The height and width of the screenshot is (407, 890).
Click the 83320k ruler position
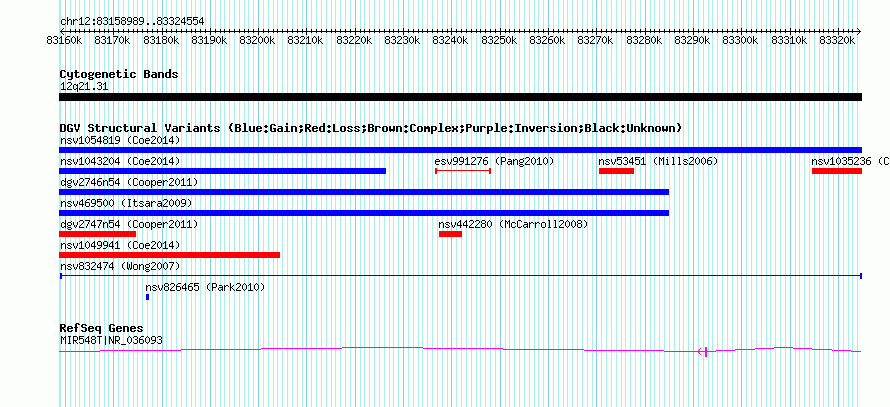pyautogui.click(x=837, y=40)
